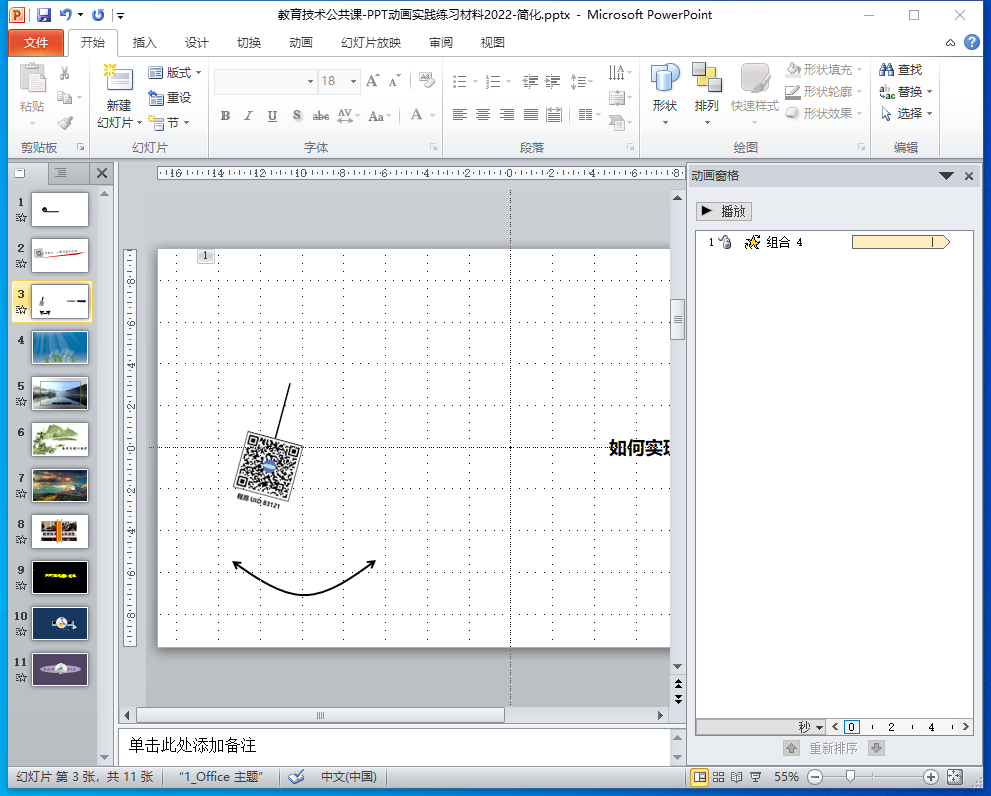Open the 形状 shapes gallery
The width and height of the screenshot is (991, 796).
665,94
